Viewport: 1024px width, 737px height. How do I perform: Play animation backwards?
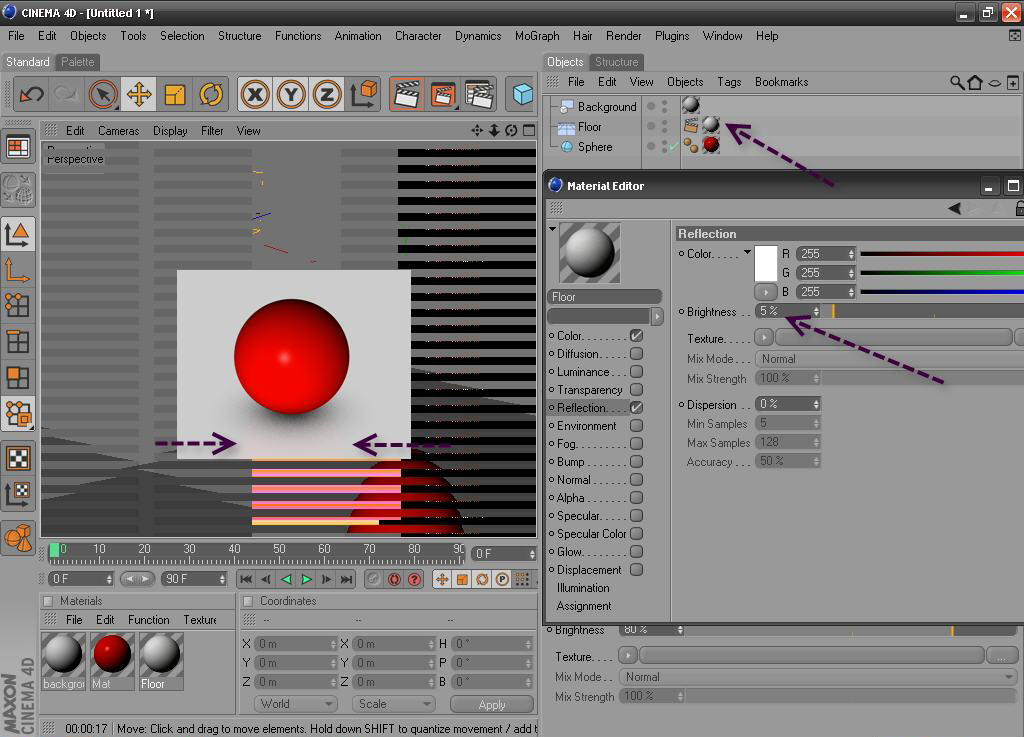coord(286,579)
